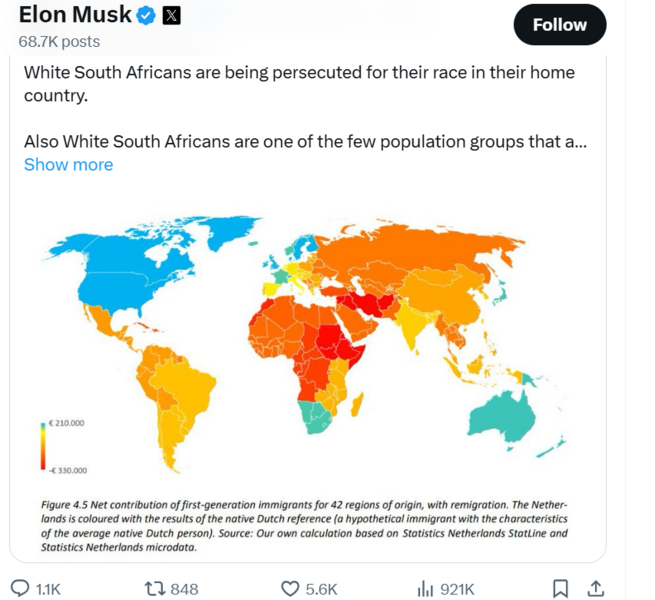
Task: Click the map's color gradient legend bar
Action: coord(44,446)
